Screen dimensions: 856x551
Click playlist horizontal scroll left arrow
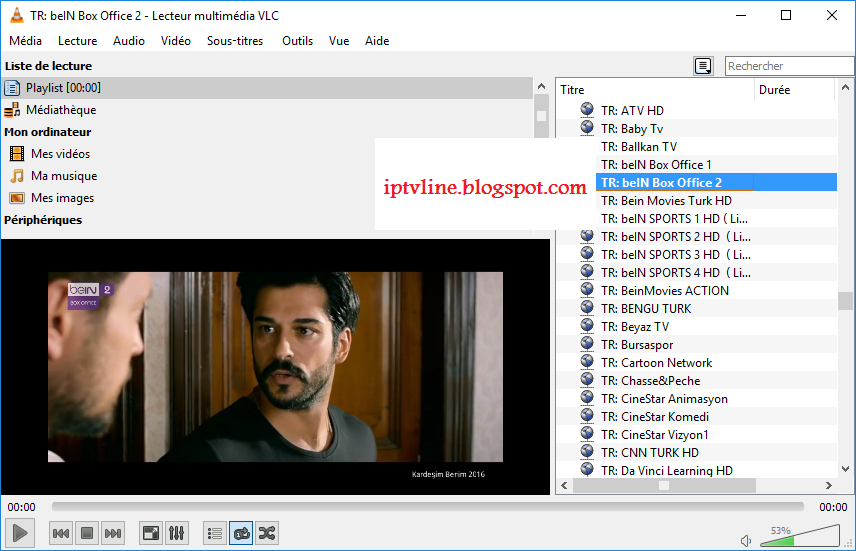click(564, 485)
